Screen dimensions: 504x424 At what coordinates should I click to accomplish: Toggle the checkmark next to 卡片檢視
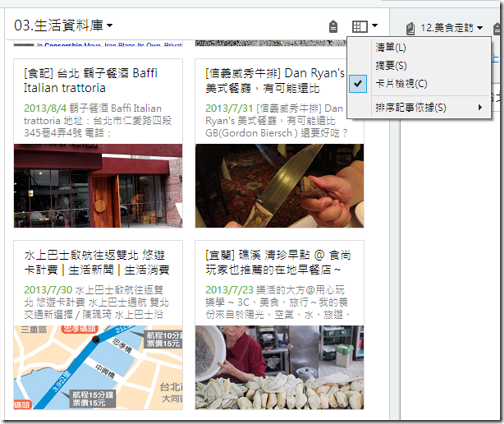pyautogui.click(x=358, y=83)
